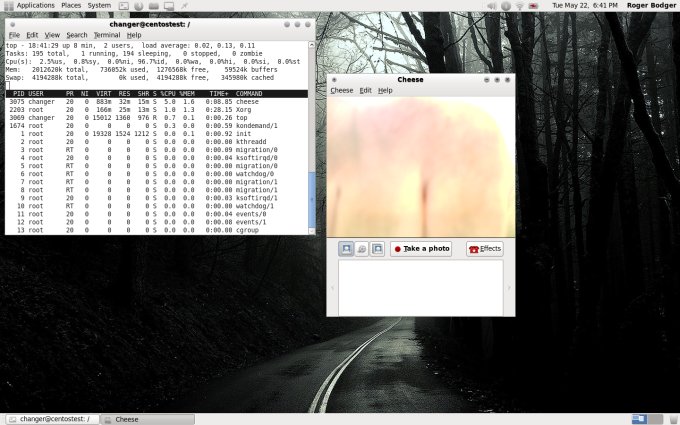Image resolution: width=680 pixels, height=425 pixels.
Task: Expand the Places menu in top panel
Action: 71,5
